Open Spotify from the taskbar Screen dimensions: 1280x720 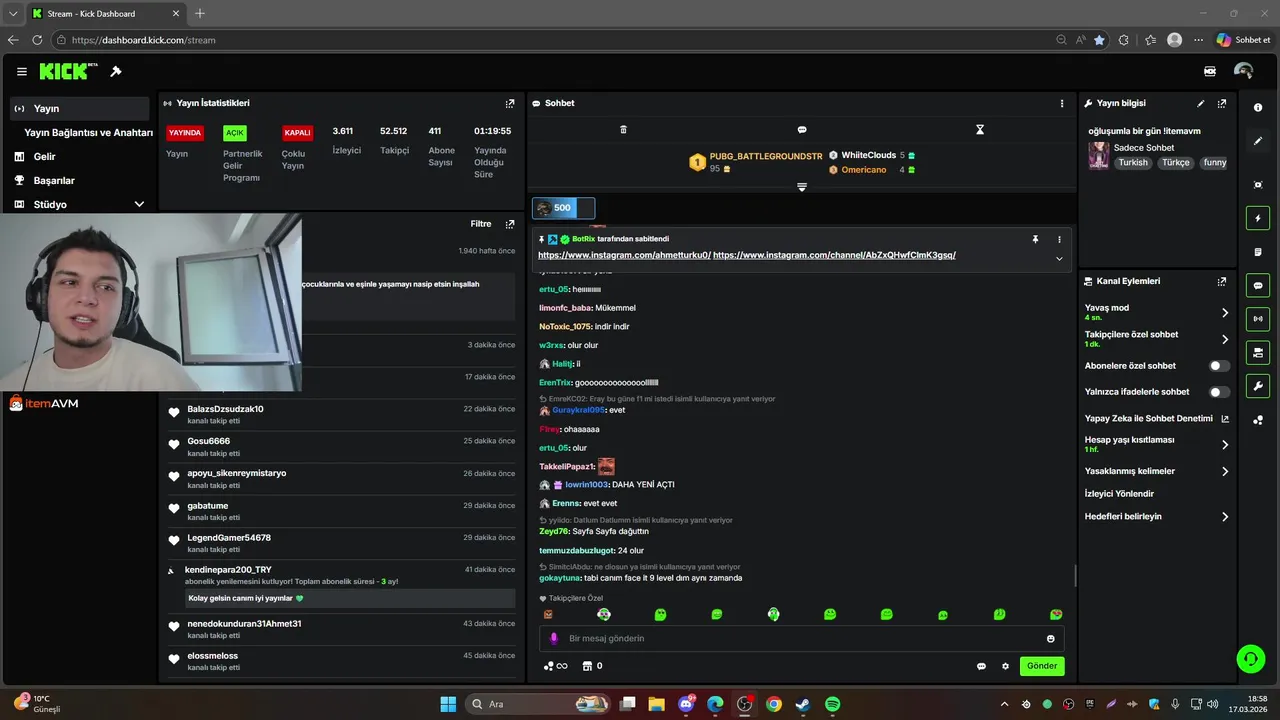(x=832, y=704)
